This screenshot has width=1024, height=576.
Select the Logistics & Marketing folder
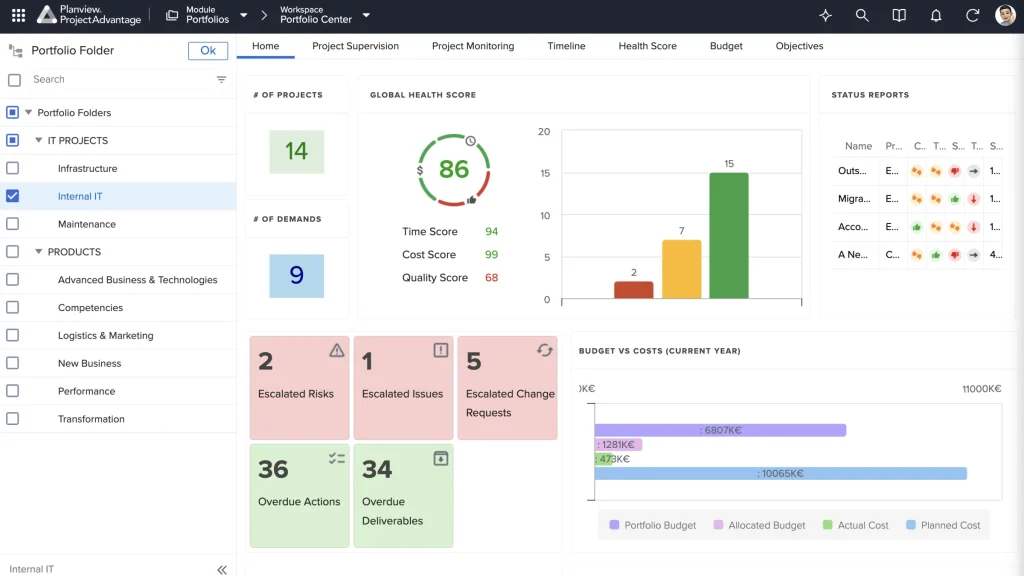click(x=106, y=335)
